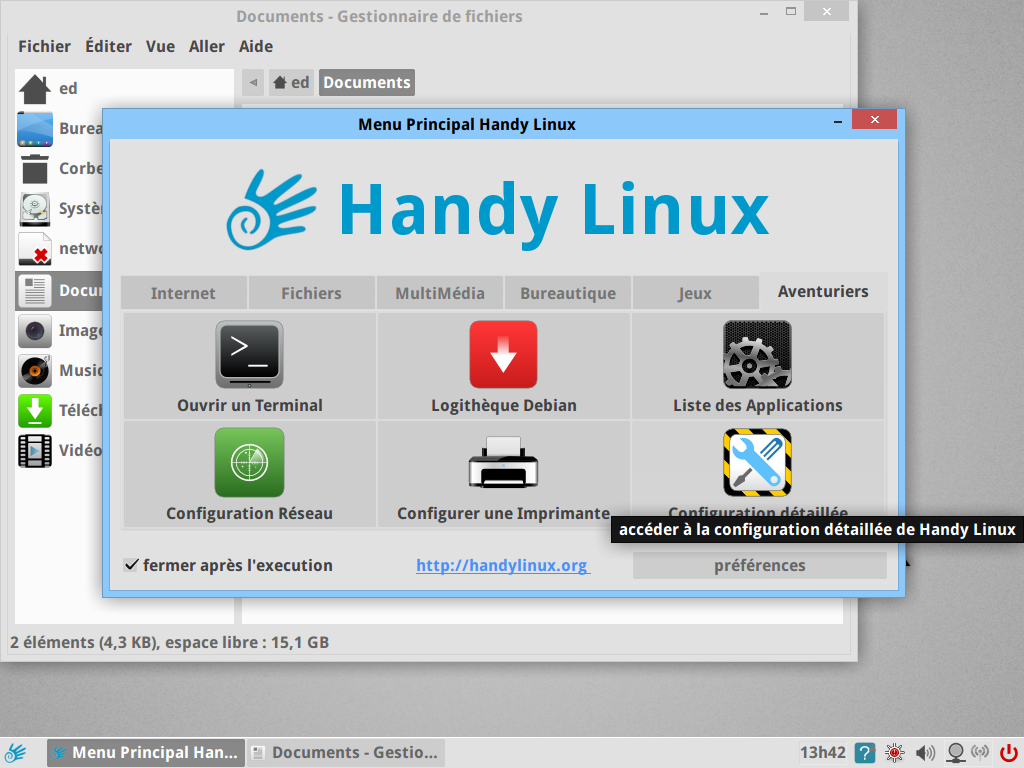Click the red sun tray icon

click(x=895, y=753)
